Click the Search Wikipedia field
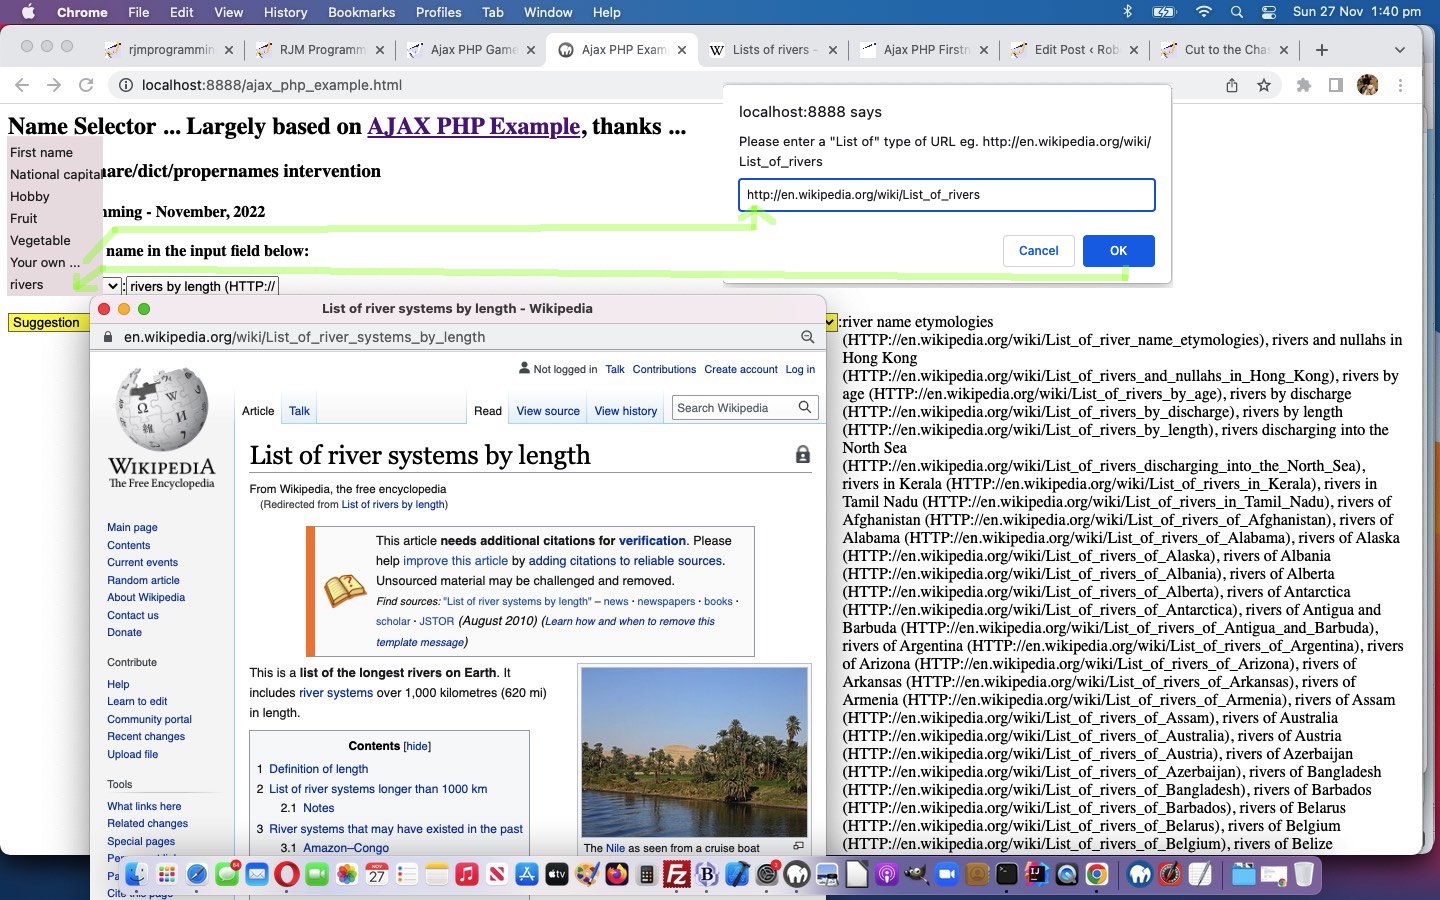Viewport: 1440px width, 900px height. coord(734,408)
